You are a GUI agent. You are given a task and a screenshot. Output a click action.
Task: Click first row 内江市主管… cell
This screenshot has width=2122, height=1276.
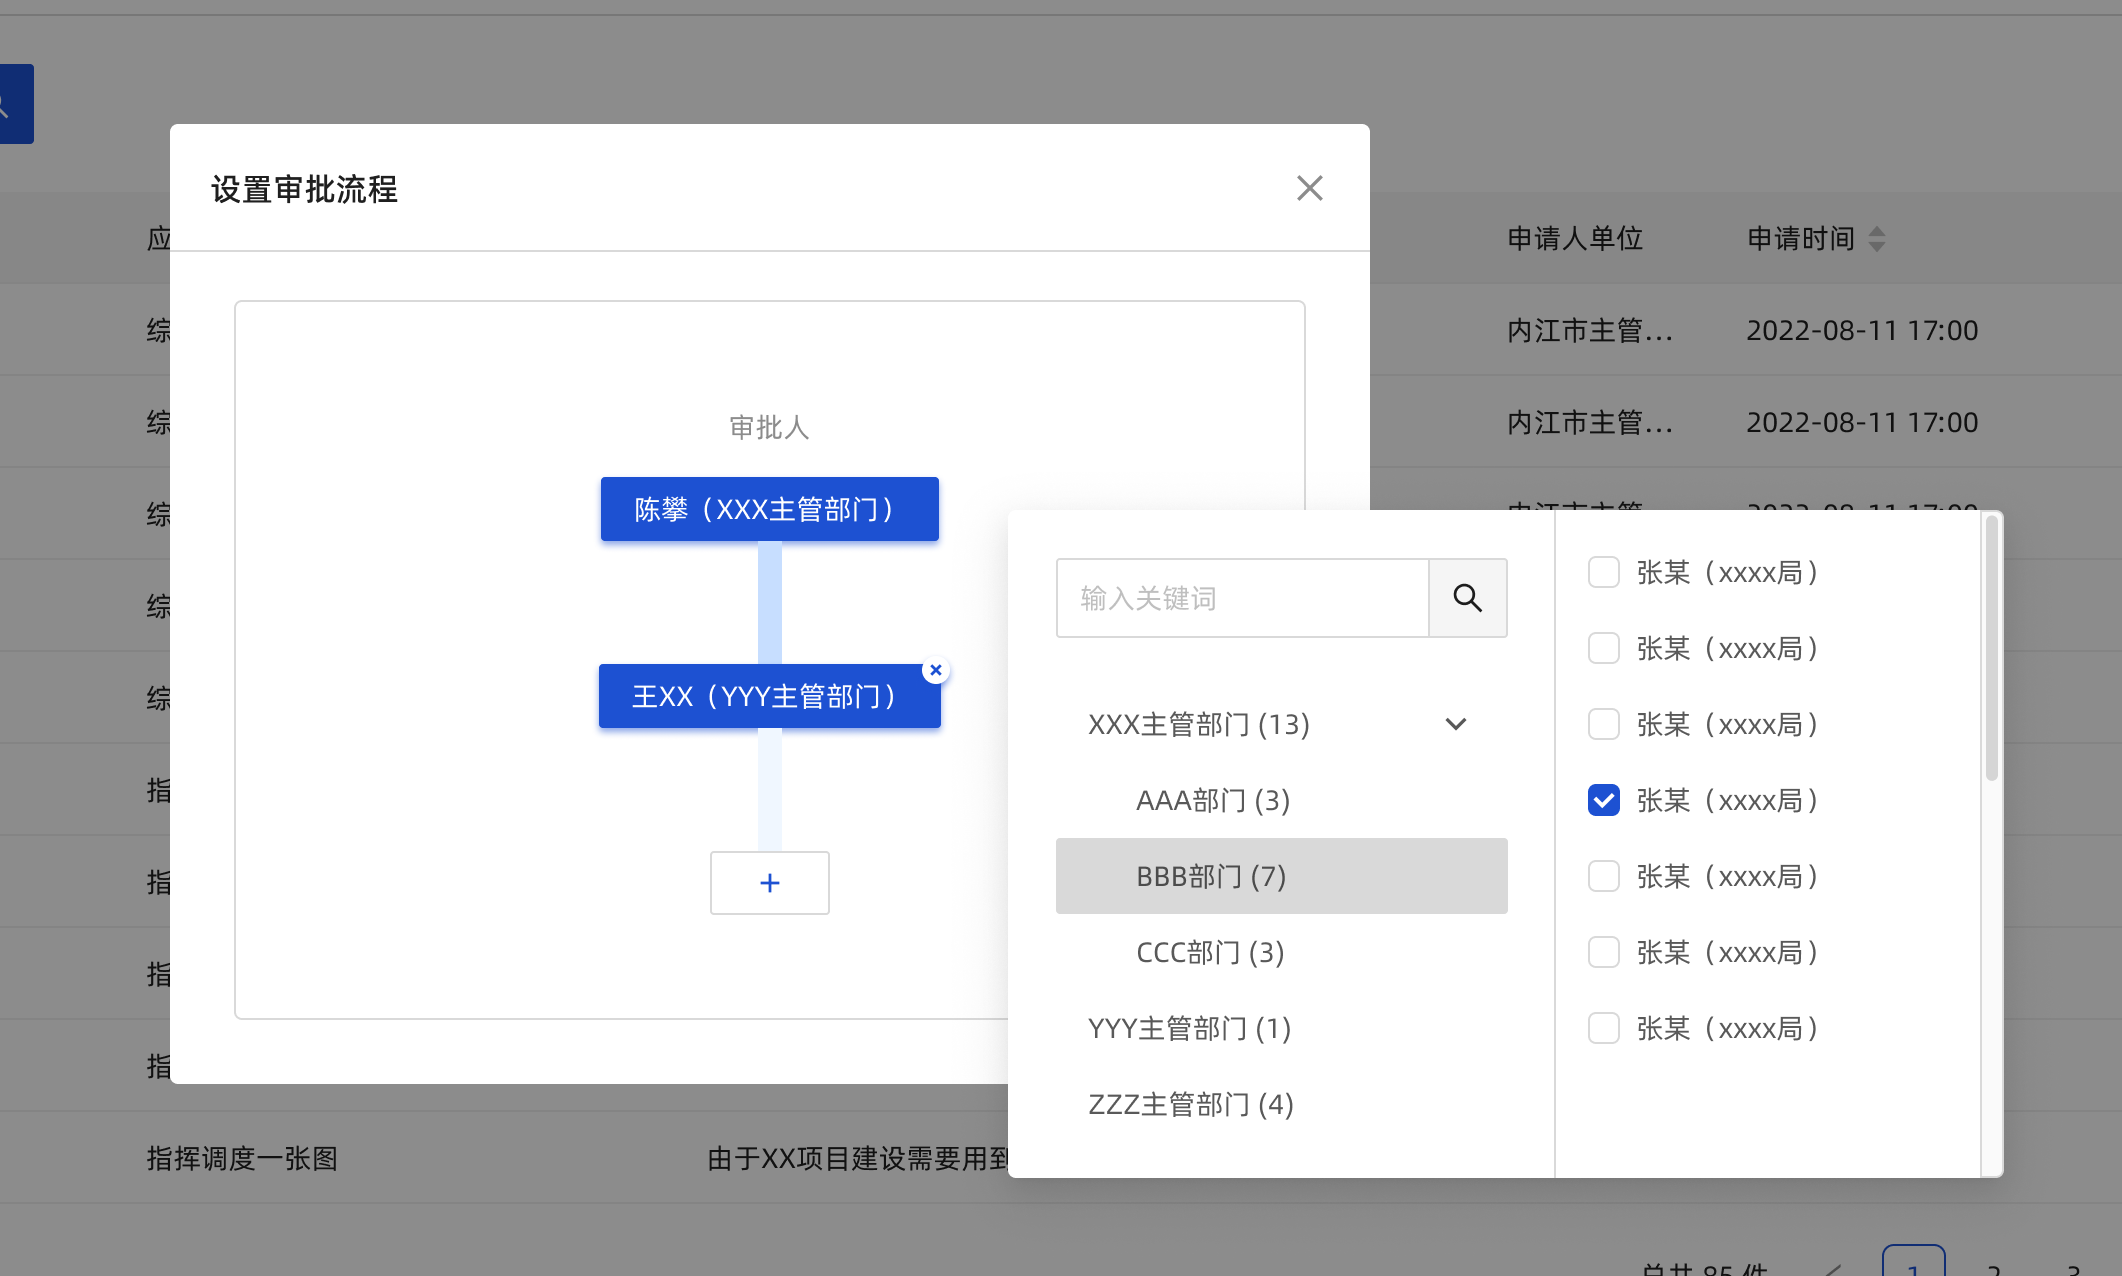[x=1590, y=330]
